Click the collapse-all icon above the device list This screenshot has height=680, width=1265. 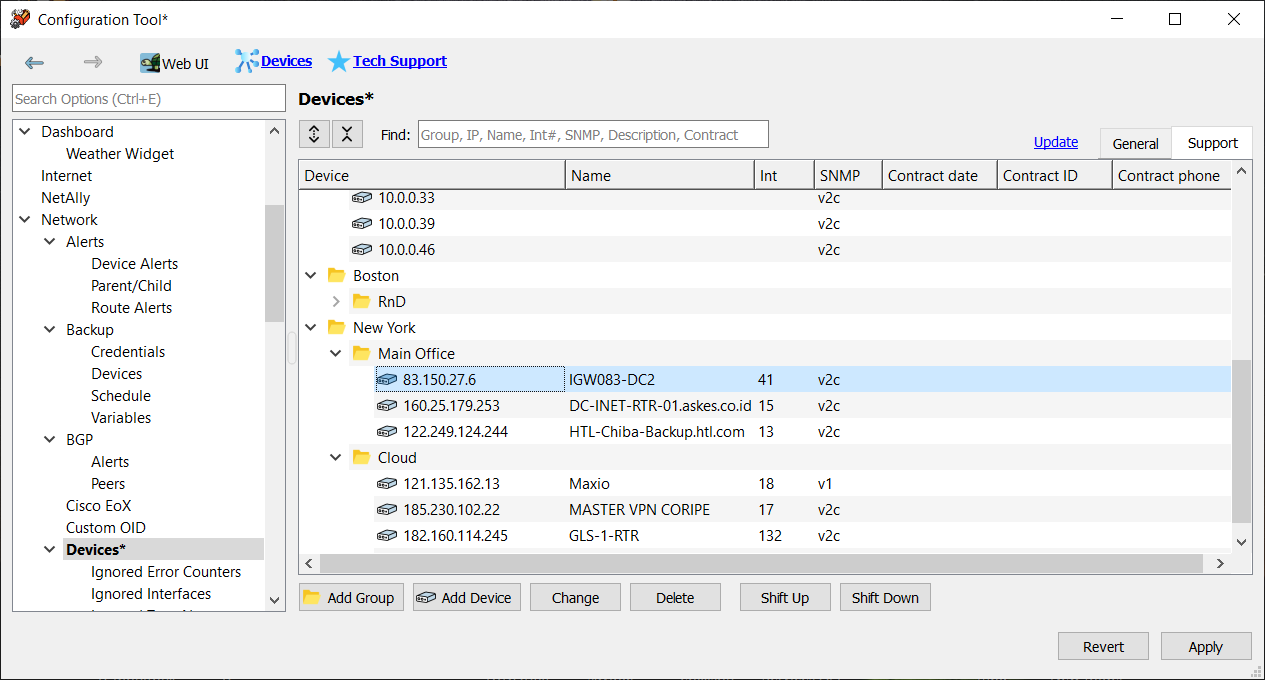click(x=346, y=133)
